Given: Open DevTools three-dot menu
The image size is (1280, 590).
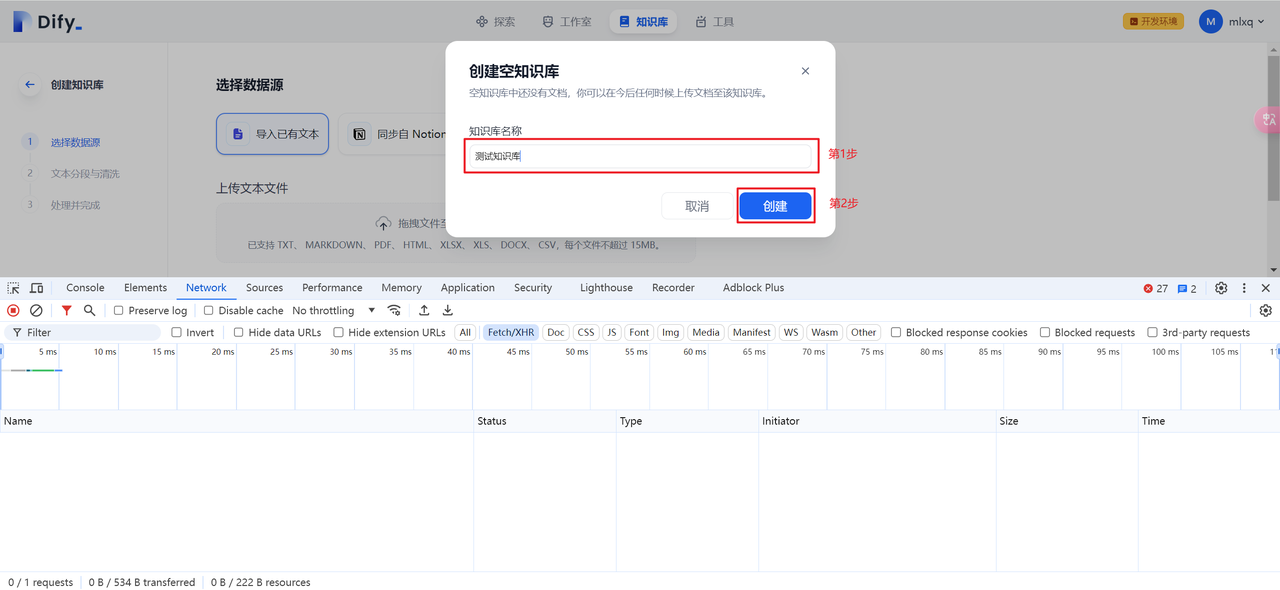Looking at the screenshot, I should point(1244,288).
